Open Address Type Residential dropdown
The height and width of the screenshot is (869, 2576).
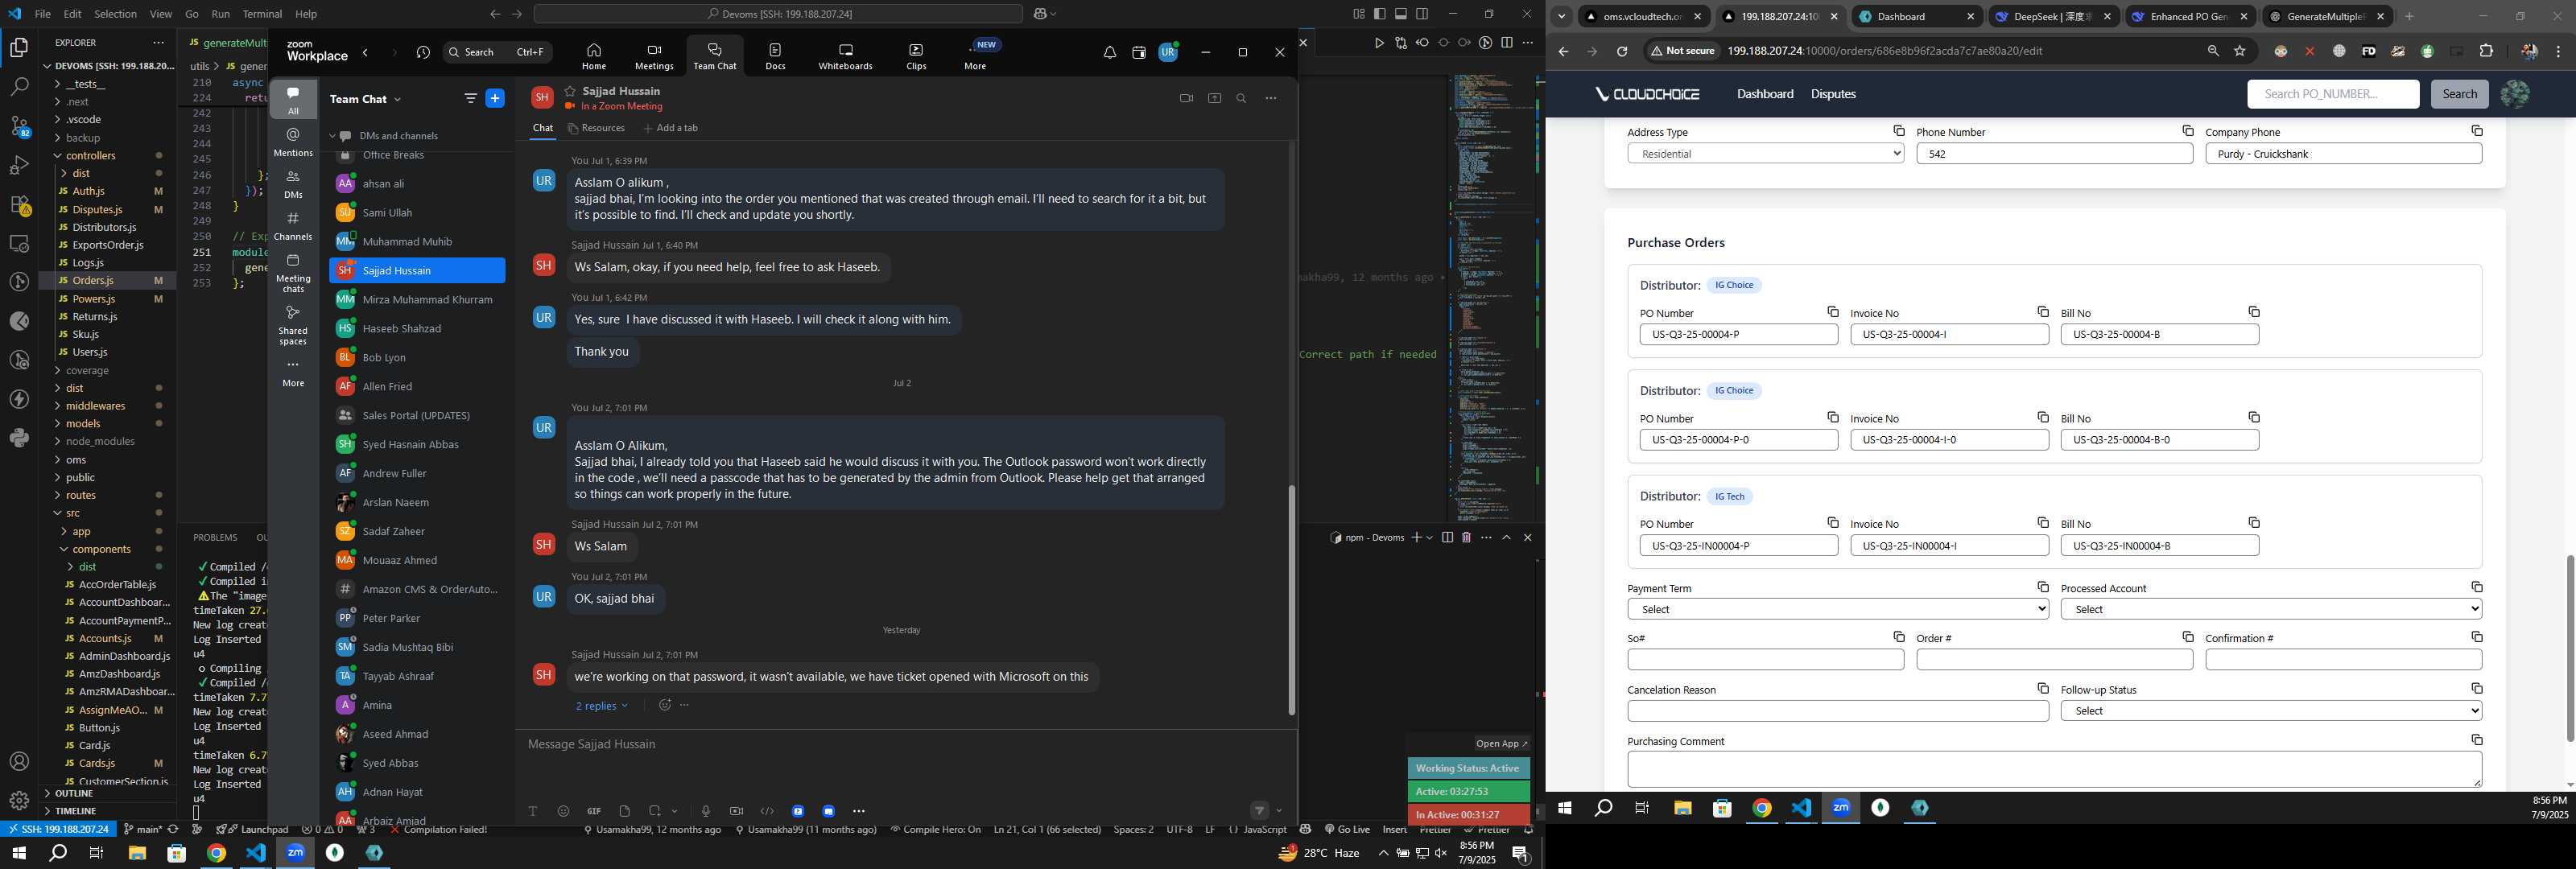point(1765,154)
